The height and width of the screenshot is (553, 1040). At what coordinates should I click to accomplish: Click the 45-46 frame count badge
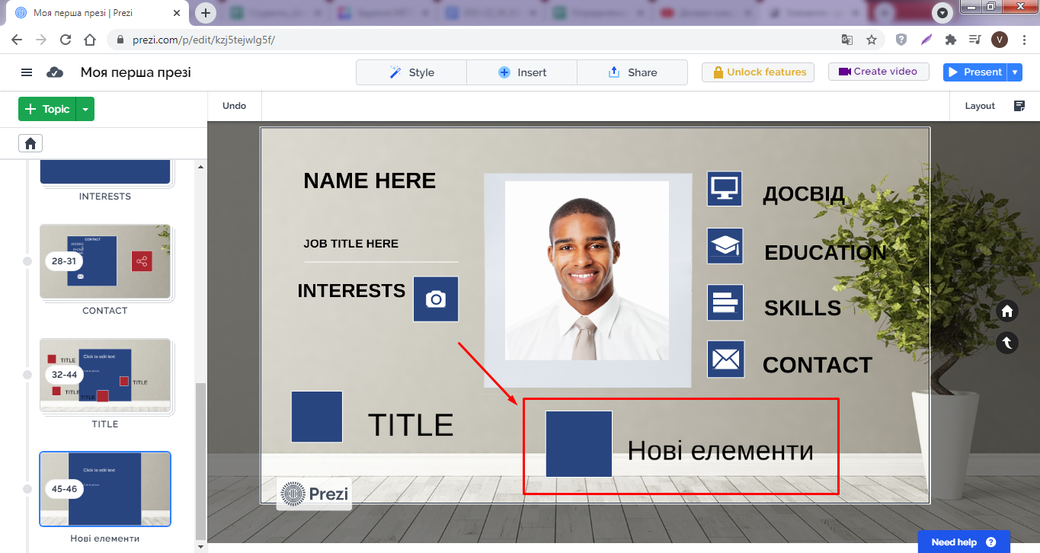pos(64,489)
